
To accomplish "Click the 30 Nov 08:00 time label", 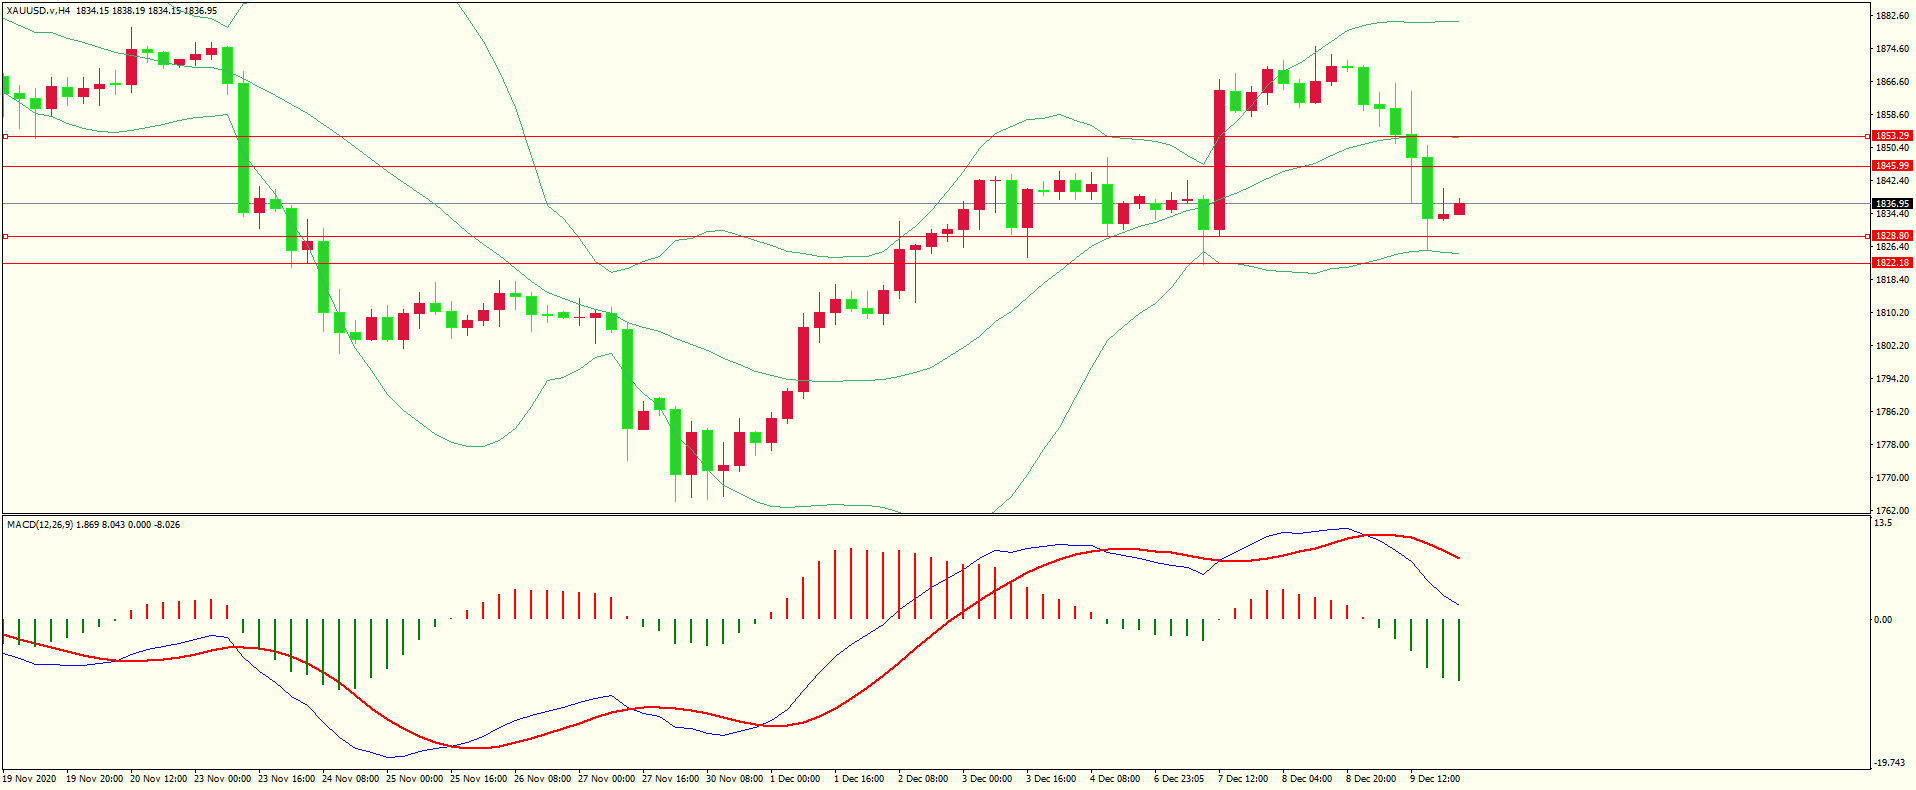I will click(735, 779).
